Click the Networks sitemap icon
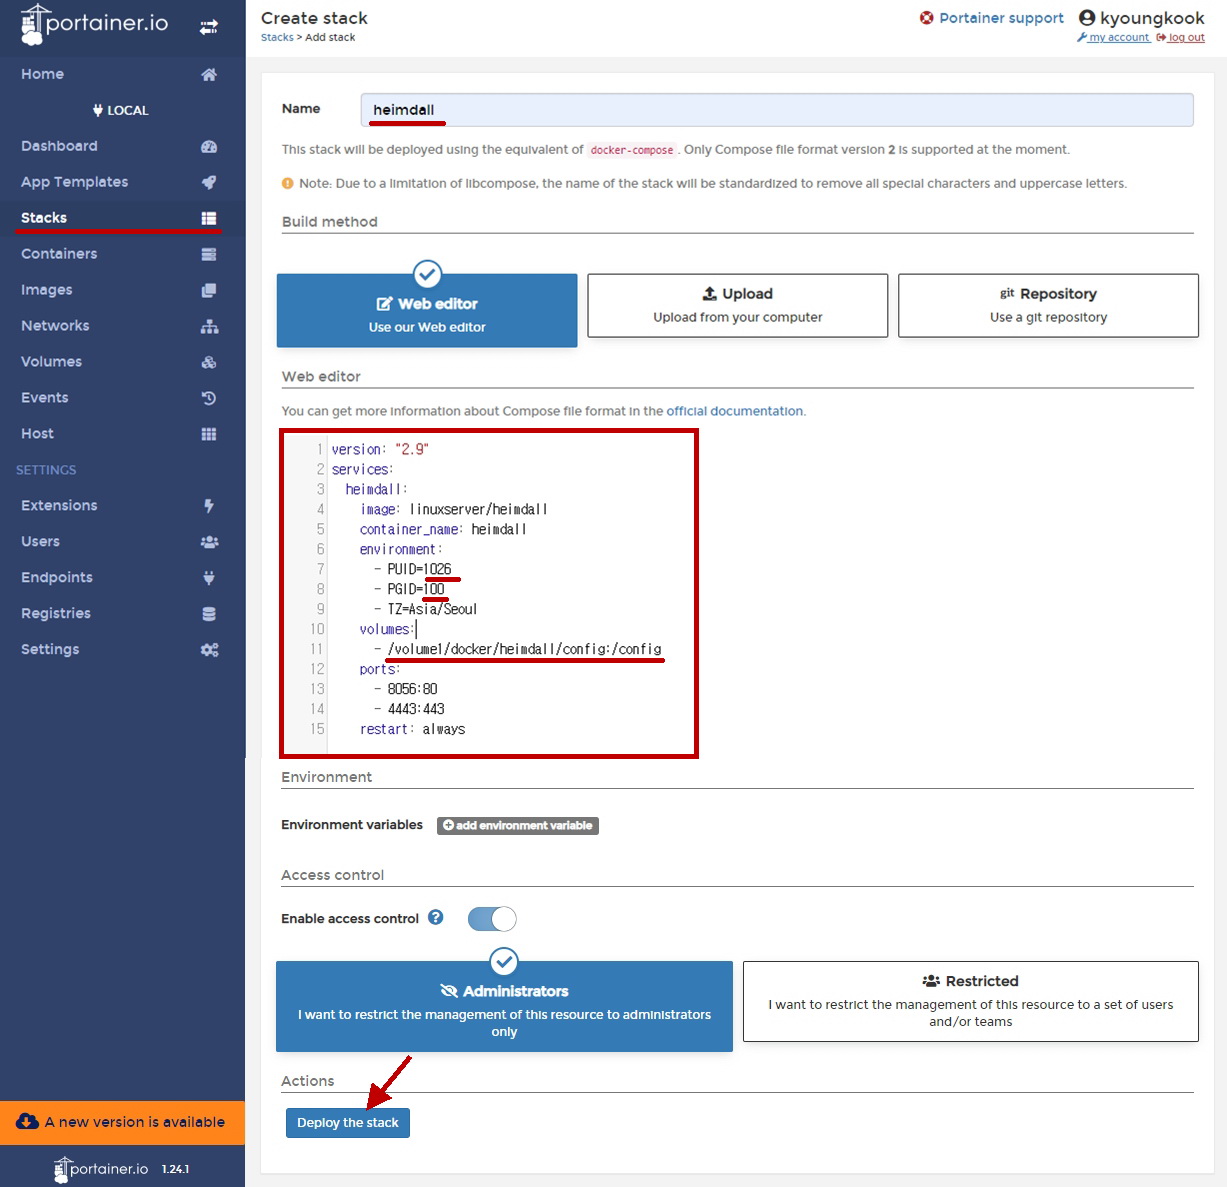 209,326
